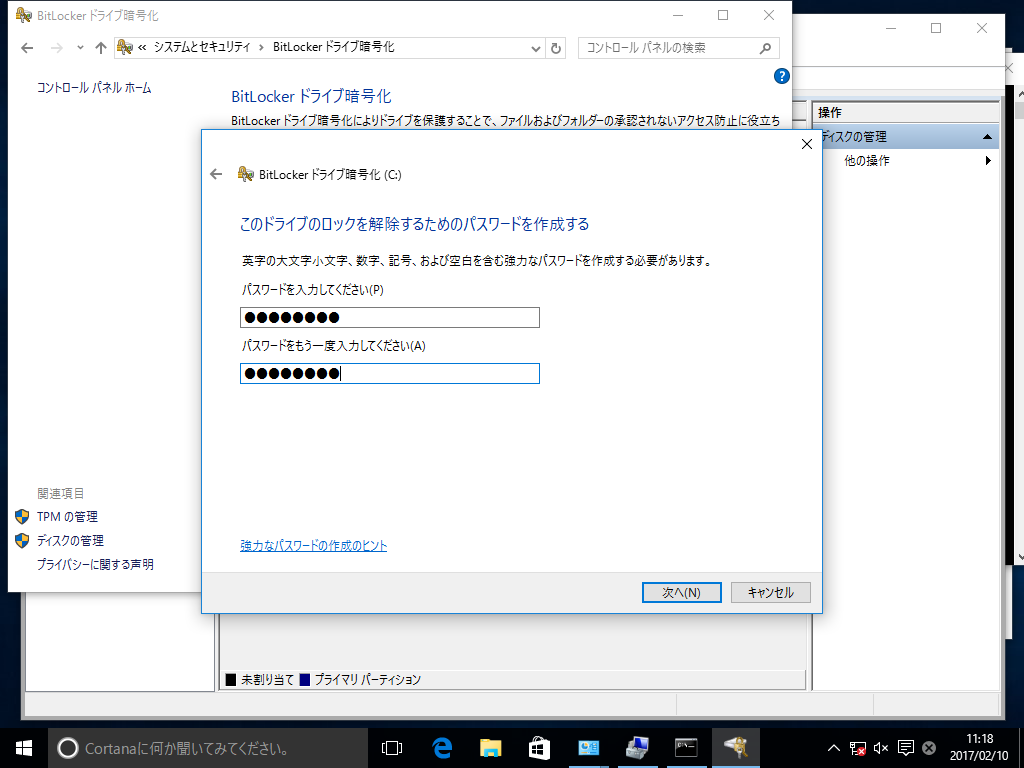Viewport: 1024px width, 768px height.
Task: Click the muted volume tray icon
Action: [x=881, y=748]
